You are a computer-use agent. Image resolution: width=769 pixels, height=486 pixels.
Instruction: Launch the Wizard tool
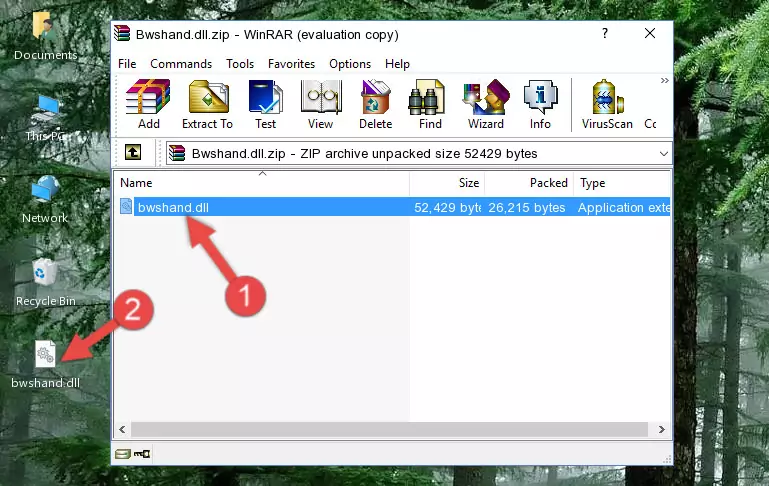tap(486, 104)
